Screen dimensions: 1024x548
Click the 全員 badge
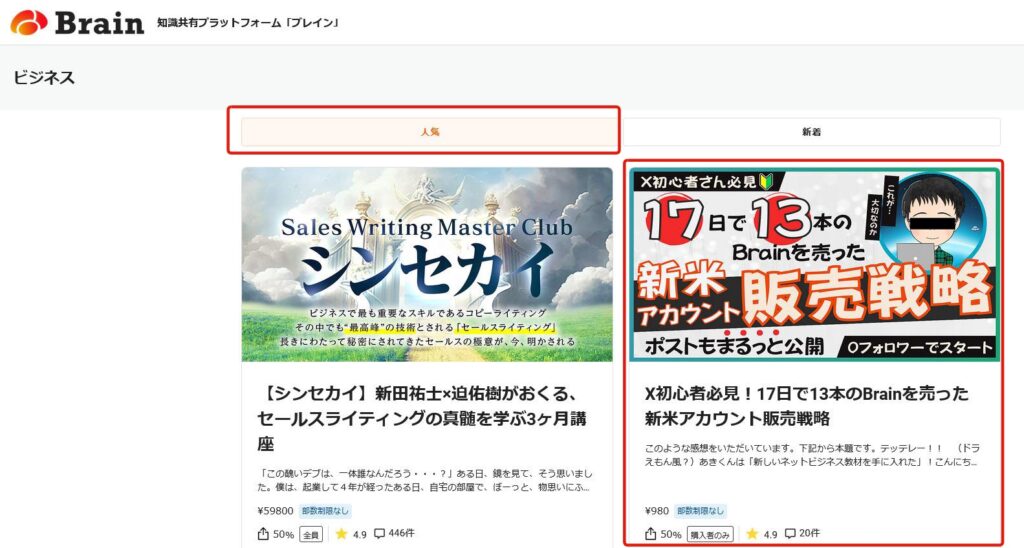311,534
